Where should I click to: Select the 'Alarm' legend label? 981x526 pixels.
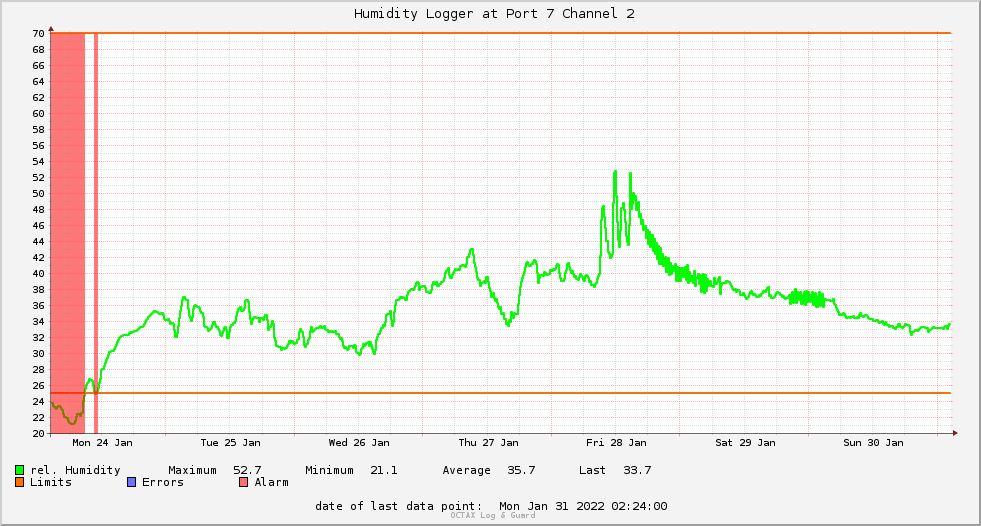click(x=272, y=482)
